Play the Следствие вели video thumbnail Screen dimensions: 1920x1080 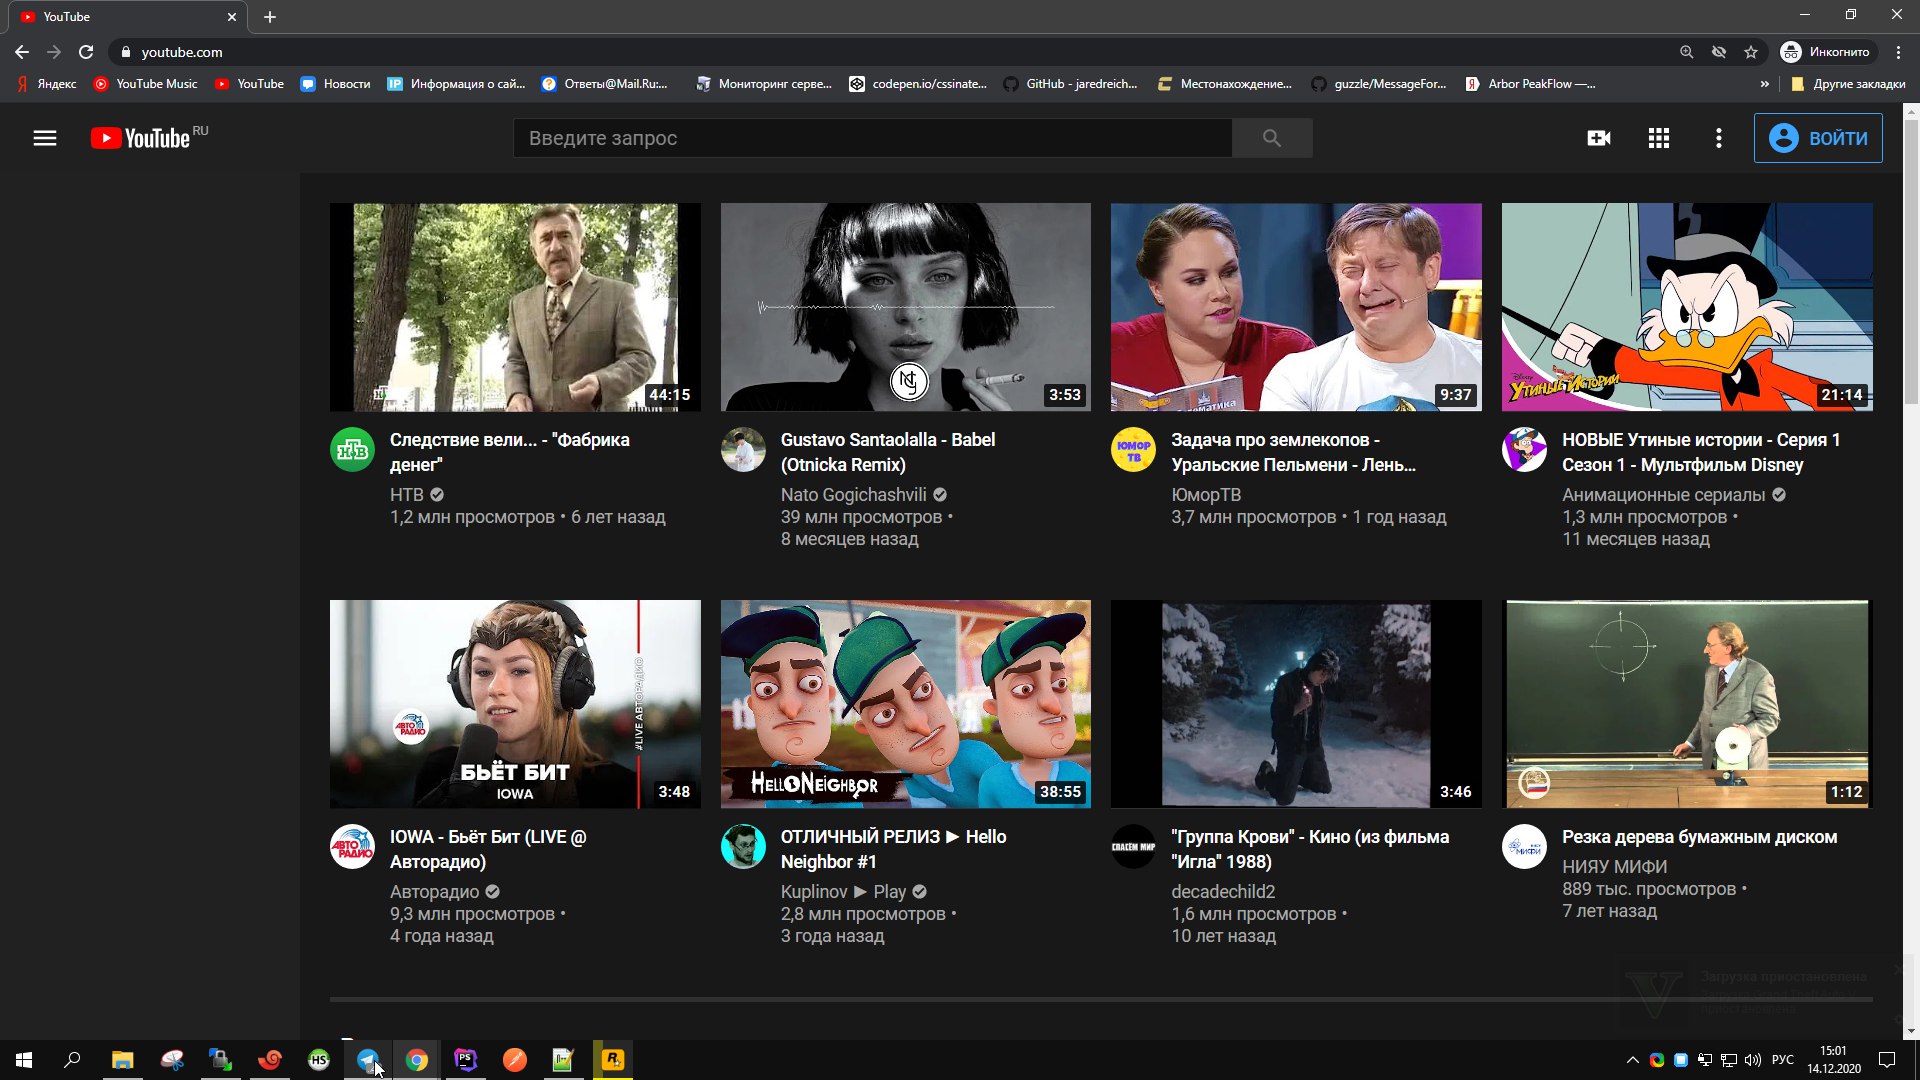point(515,307)
